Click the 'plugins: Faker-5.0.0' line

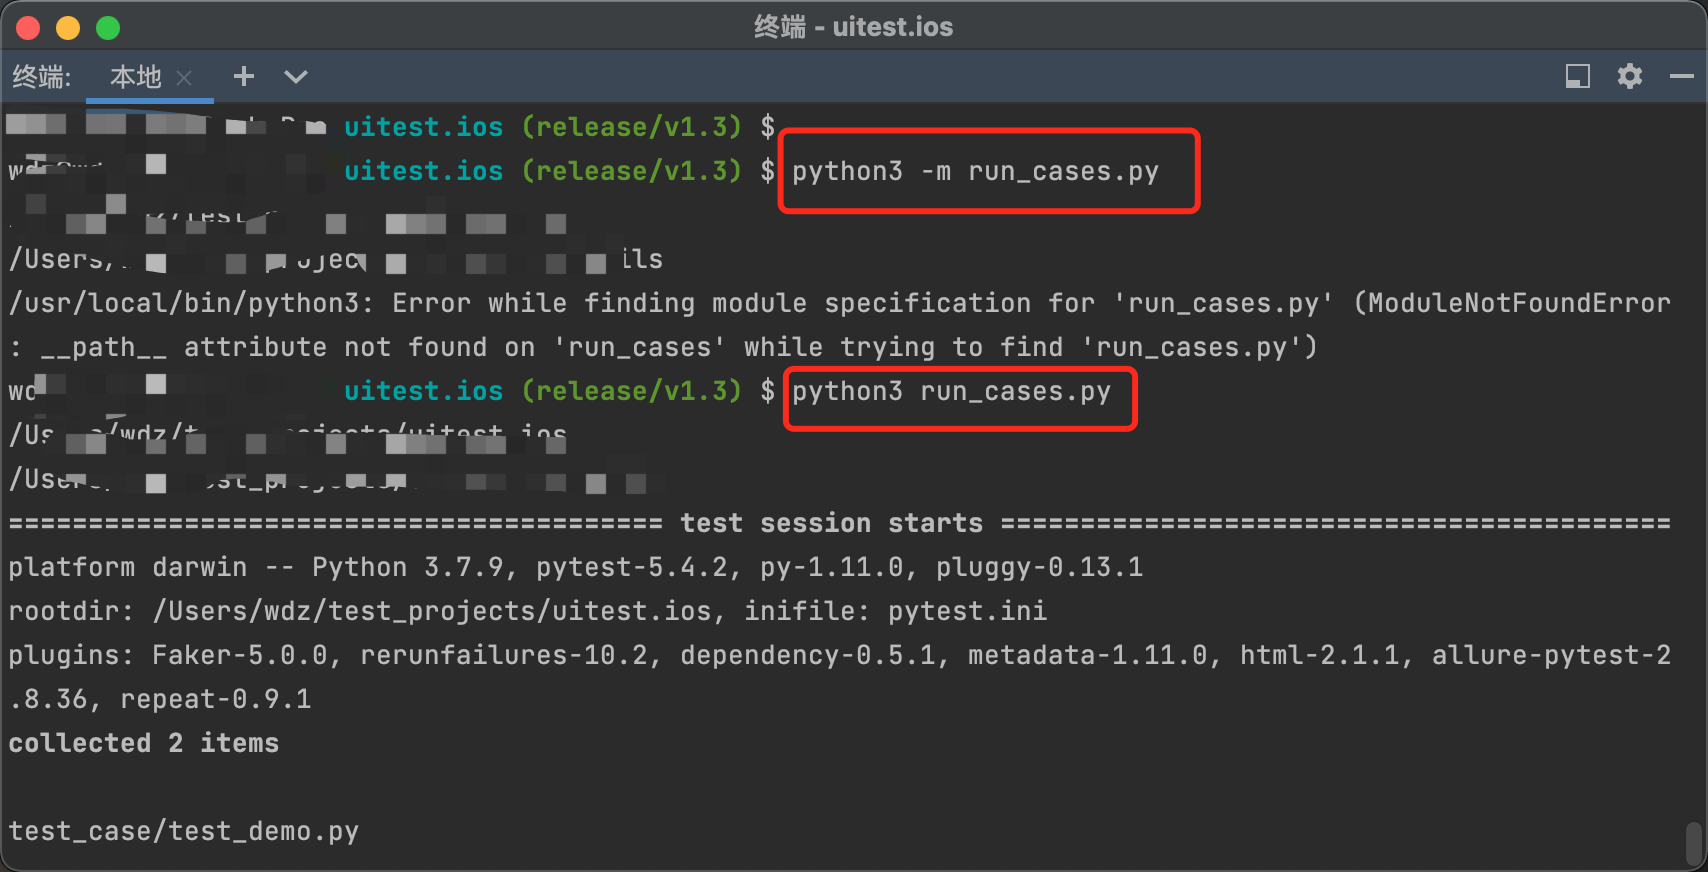tap(840, 655)
